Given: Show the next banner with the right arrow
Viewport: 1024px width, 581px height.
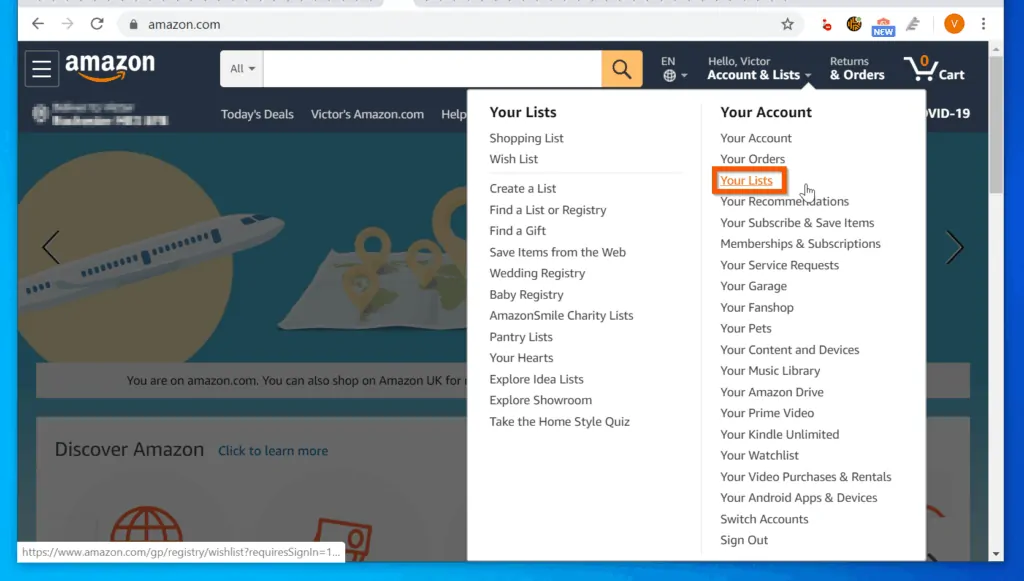Looking at the screenshot, I should 954,247.
